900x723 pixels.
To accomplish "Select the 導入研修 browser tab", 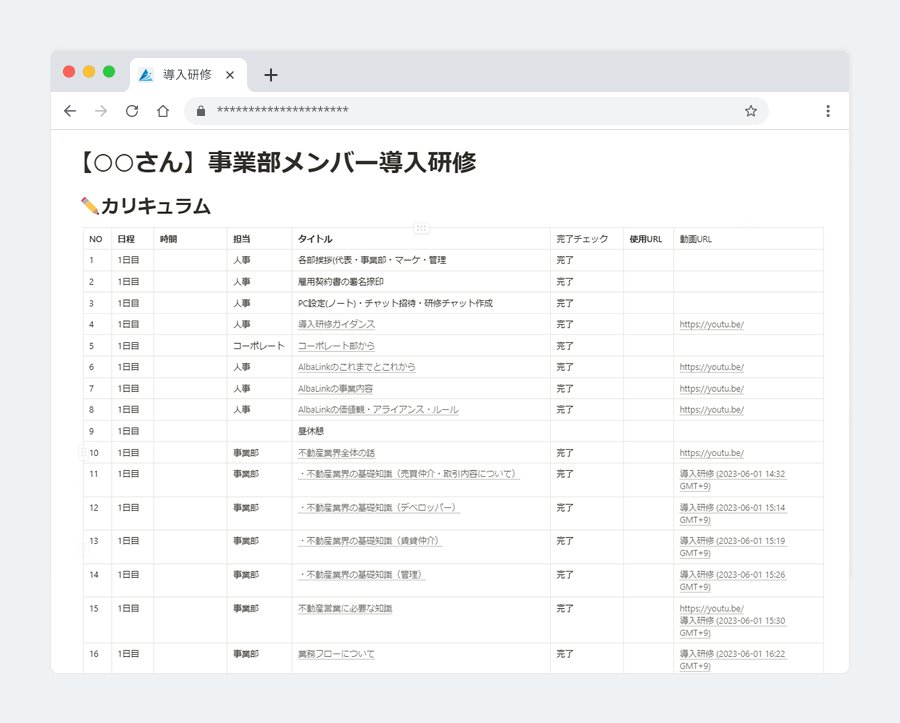I will [186, 75].
